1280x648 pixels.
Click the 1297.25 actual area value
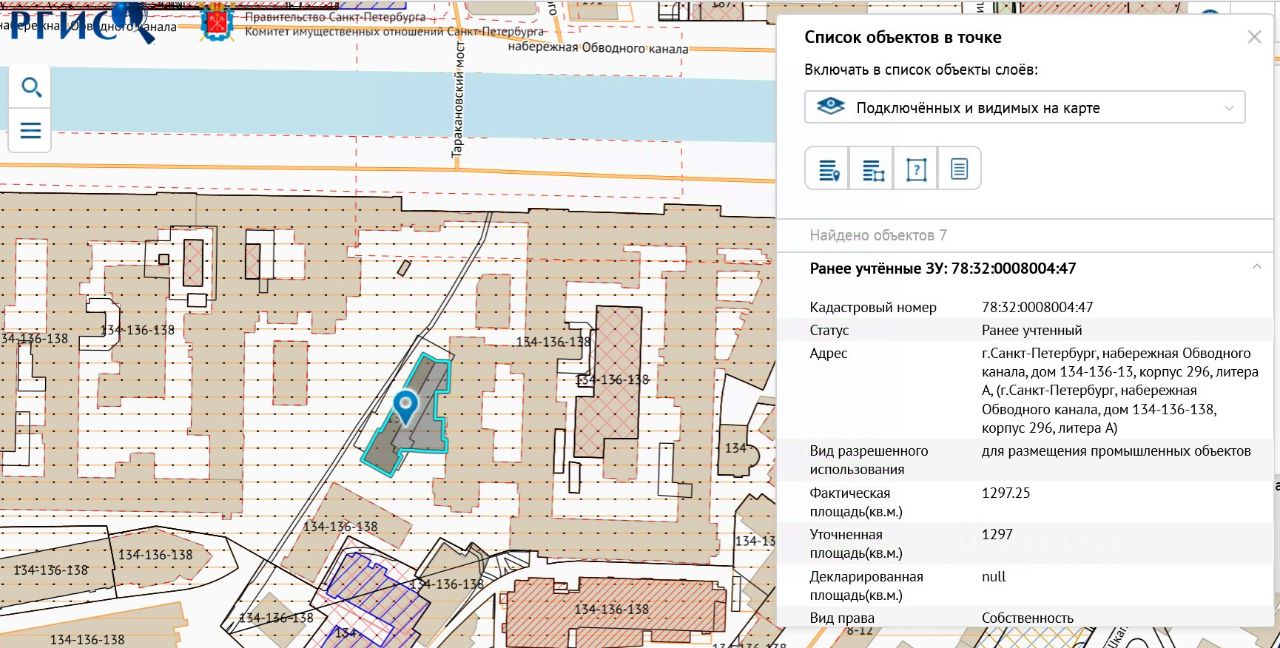coord(1006,493)
